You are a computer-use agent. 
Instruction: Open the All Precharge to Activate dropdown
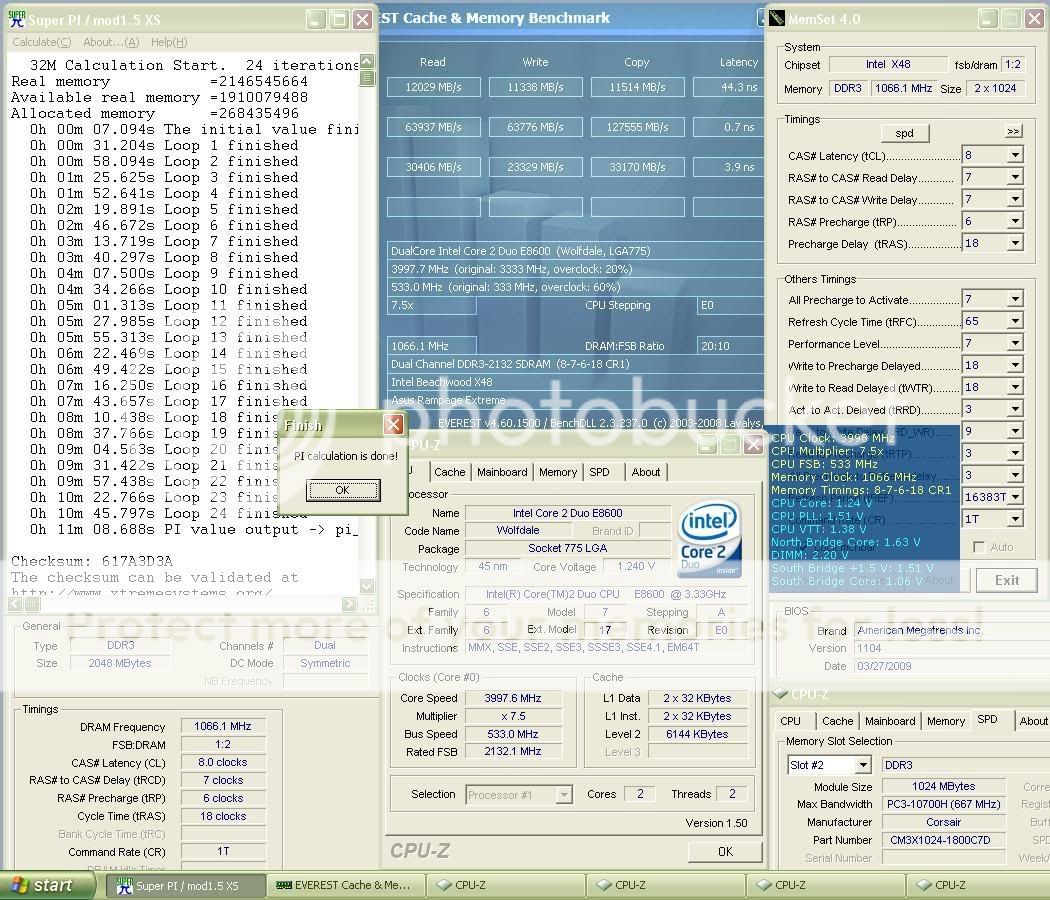[x=1015, y=299]
